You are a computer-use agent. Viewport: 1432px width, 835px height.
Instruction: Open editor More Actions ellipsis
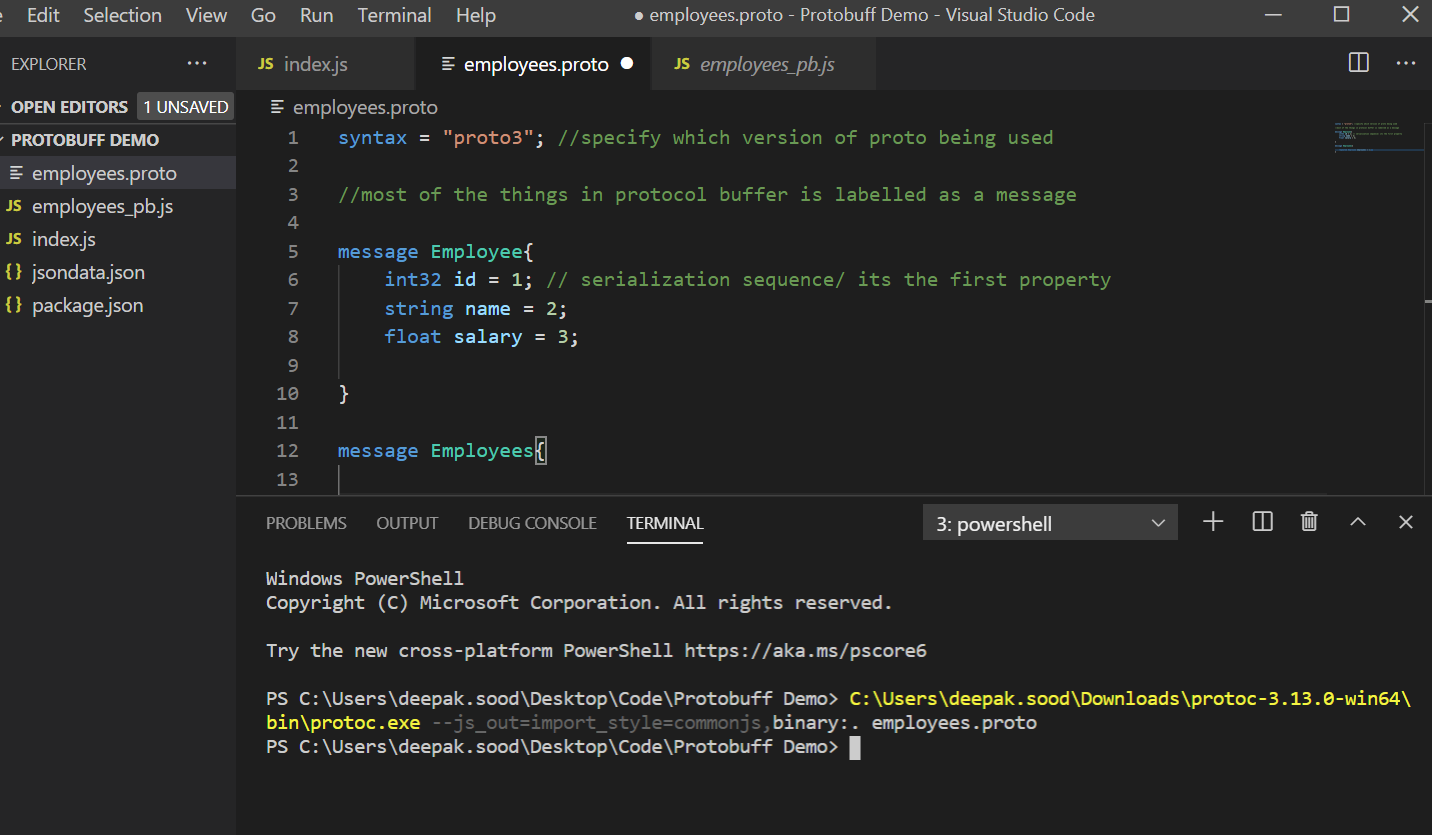[x=1405, y=63]
